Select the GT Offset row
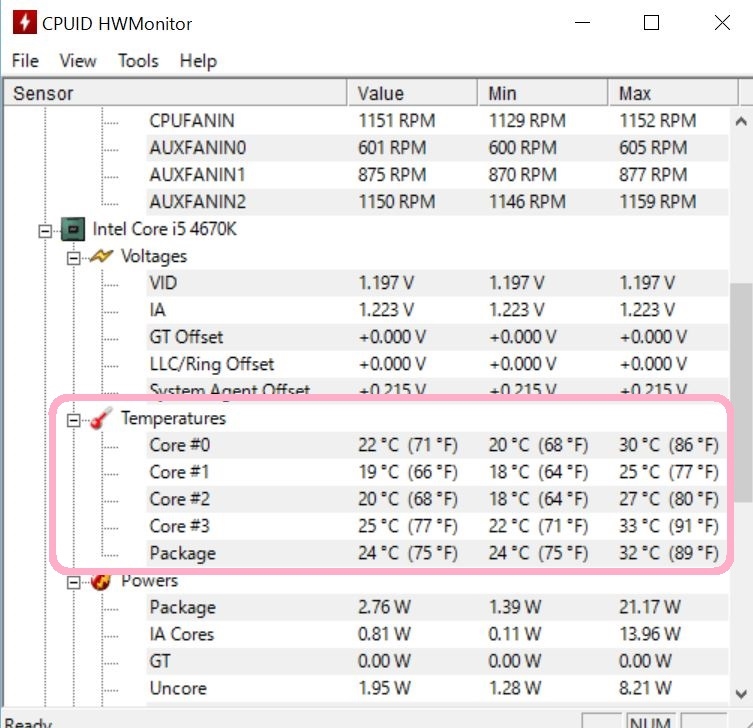 437,337
